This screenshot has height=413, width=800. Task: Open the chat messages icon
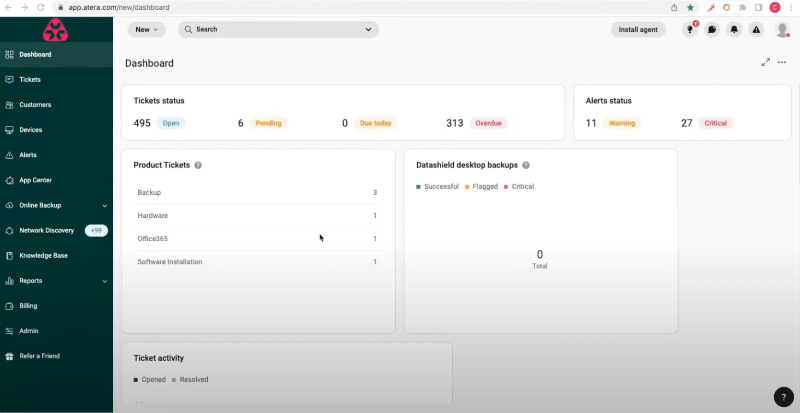[712, 30]
